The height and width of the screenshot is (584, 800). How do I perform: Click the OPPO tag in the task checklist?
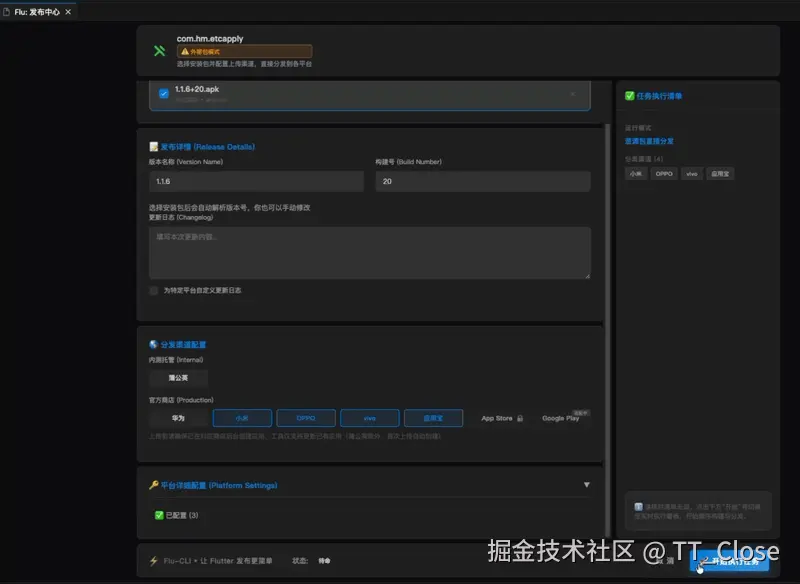point(664,174)
